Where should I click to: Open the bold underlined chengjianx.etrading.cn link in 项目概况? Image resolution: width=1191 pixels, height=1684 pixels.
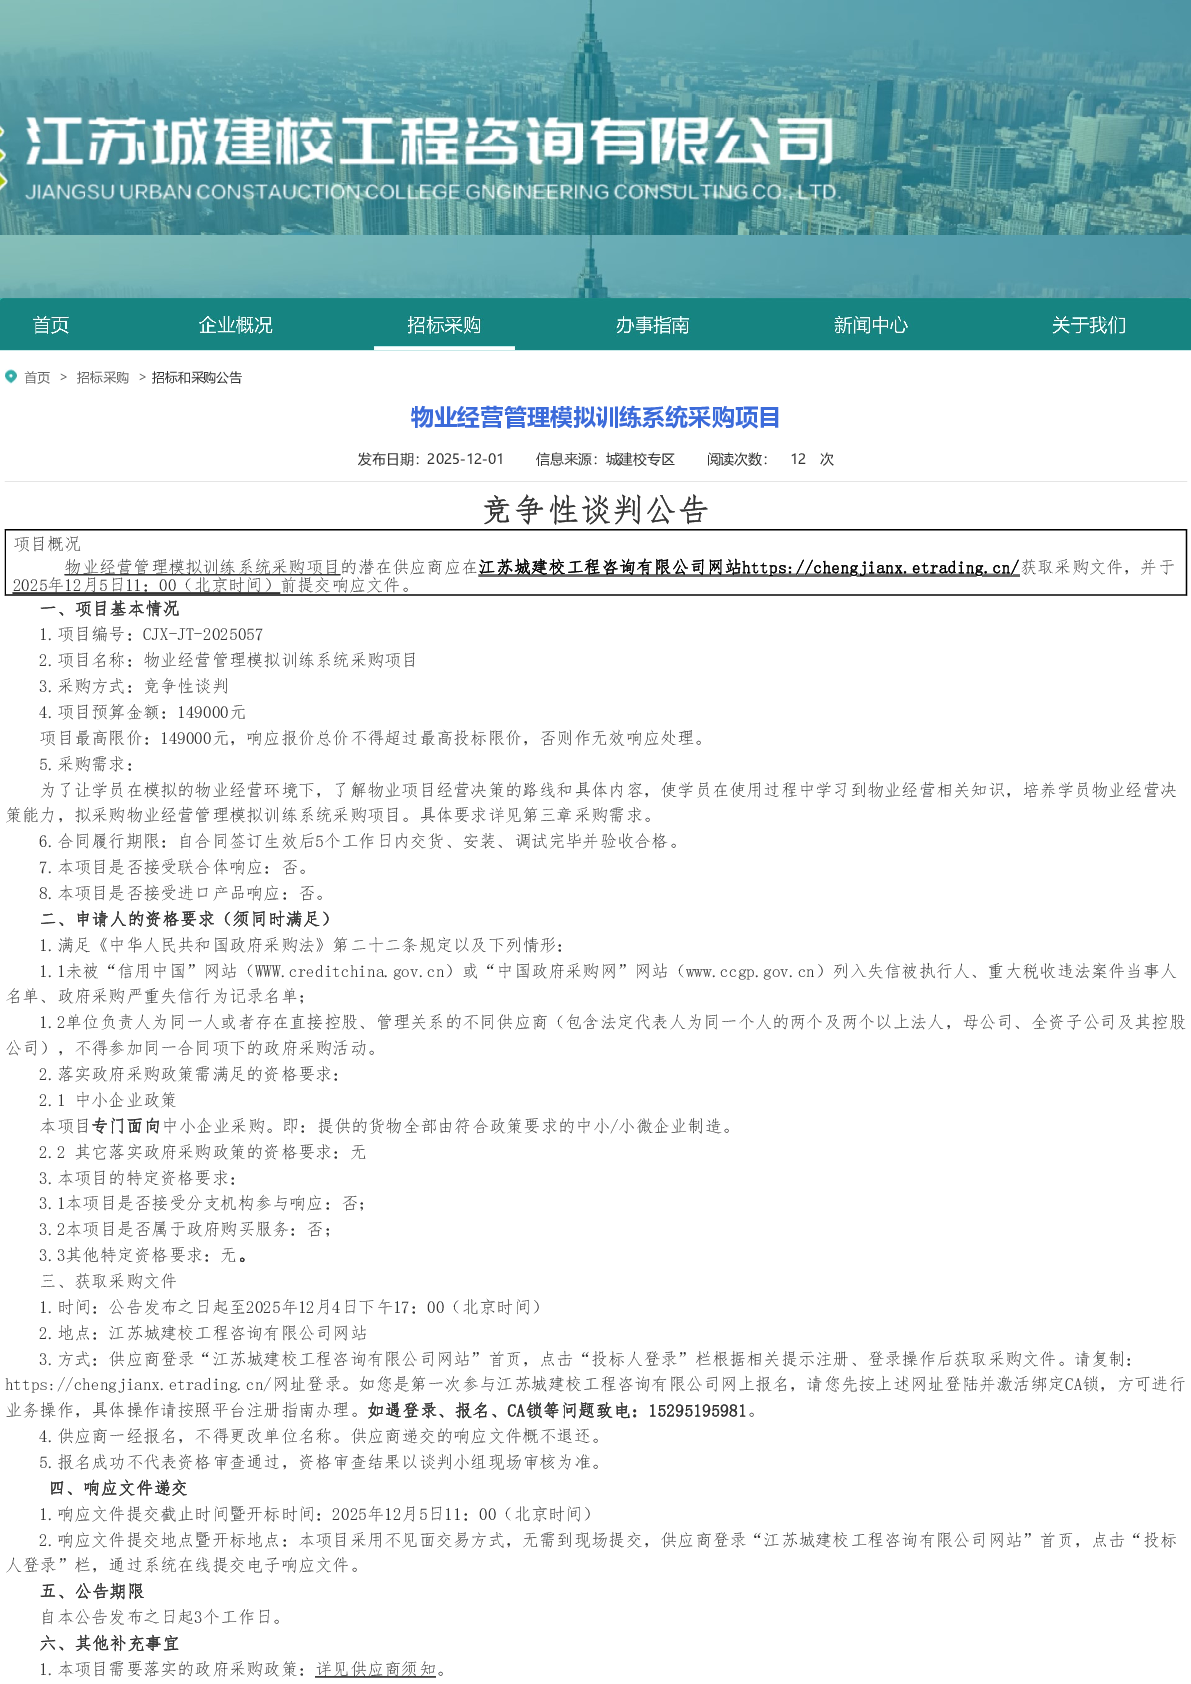coord(880,568)
